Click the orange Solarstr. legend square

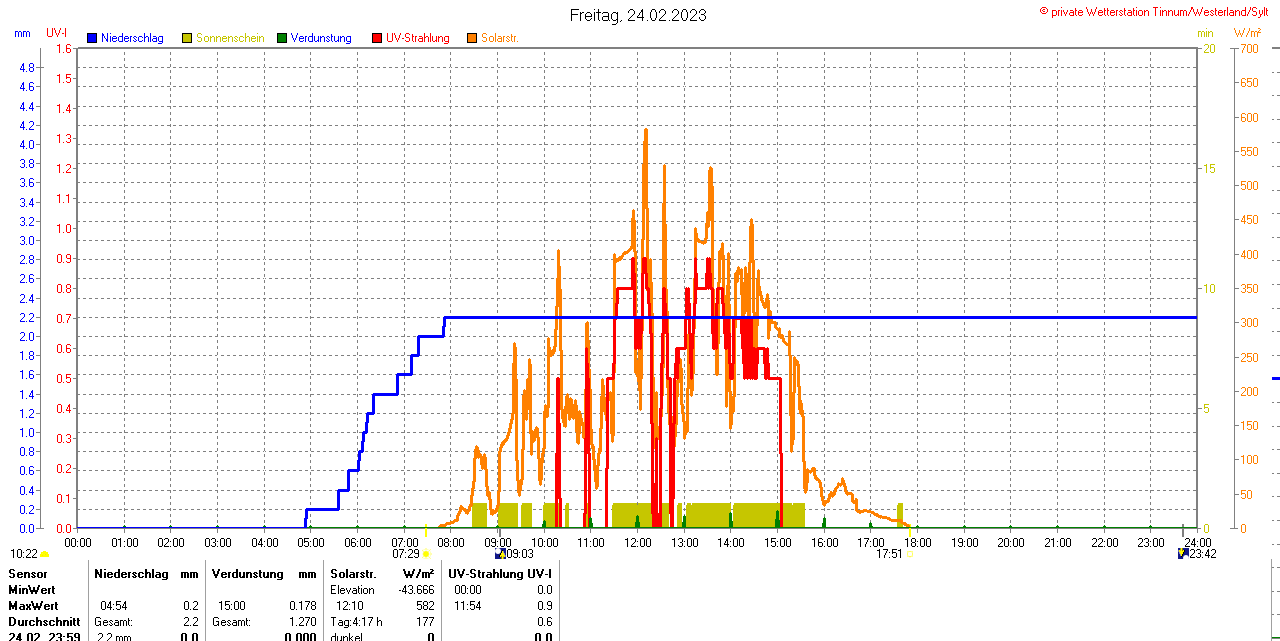(472, 38)
